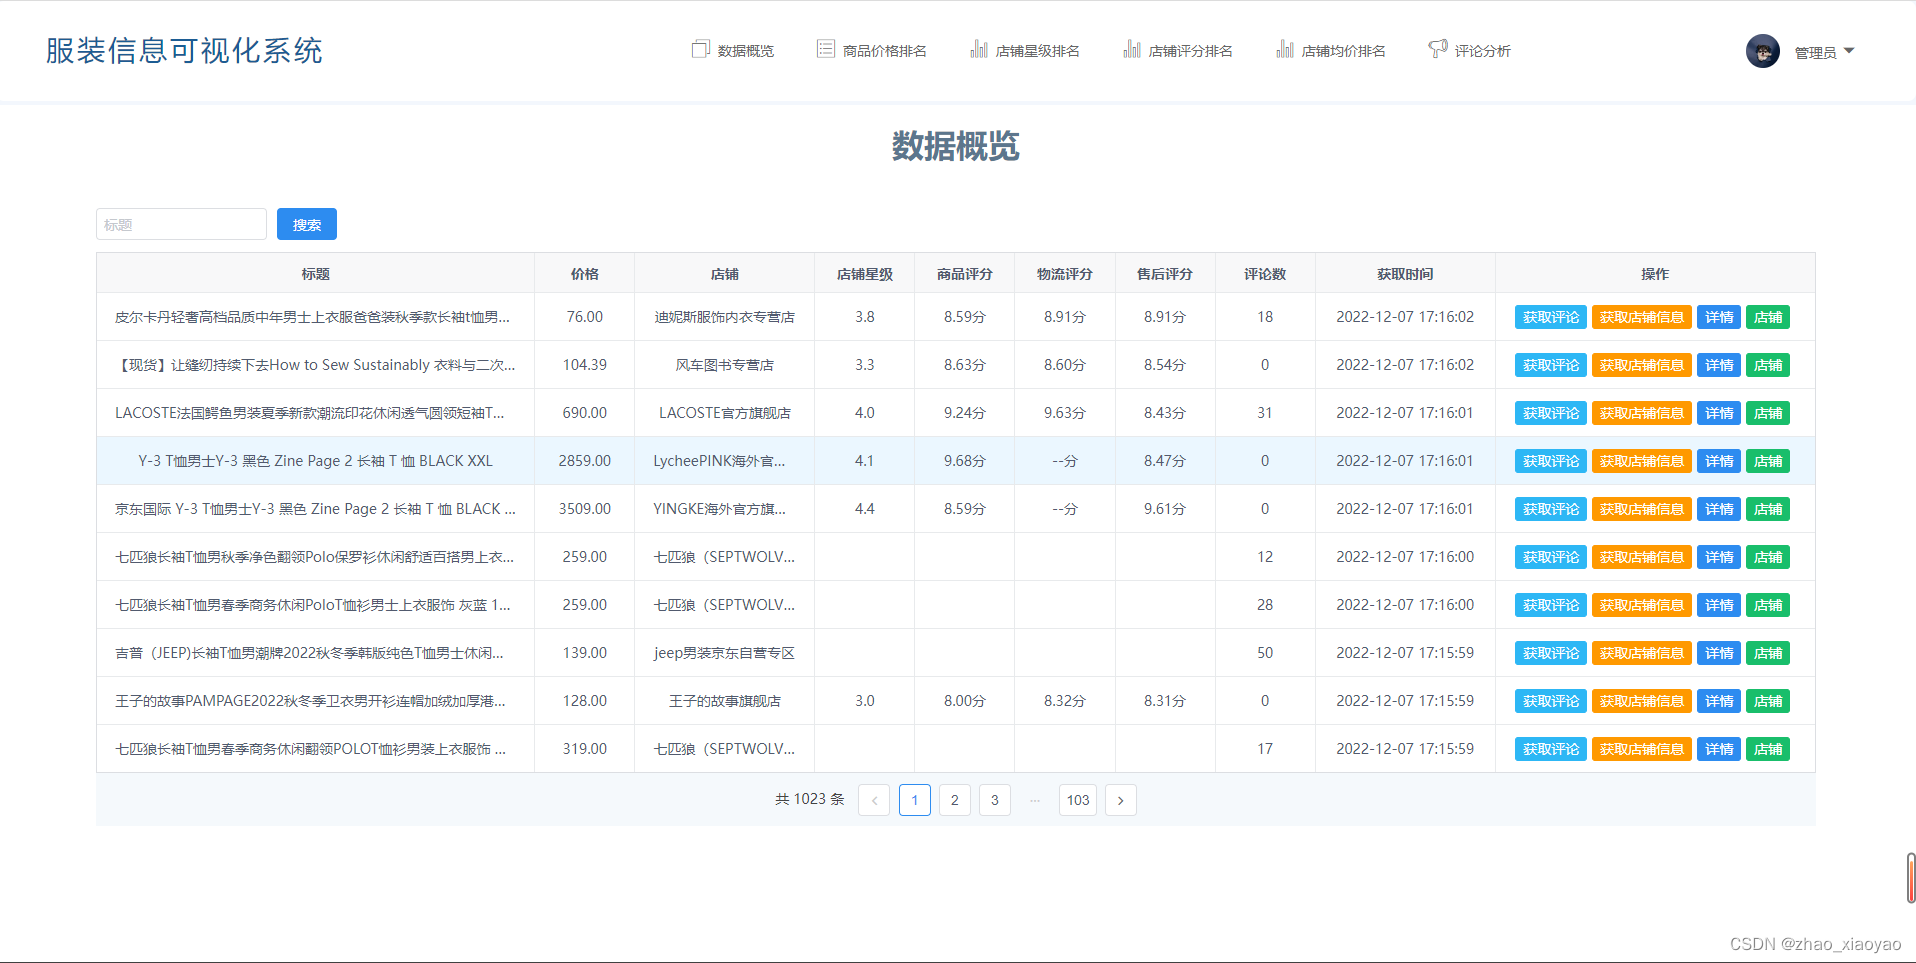Click 详情 for 王子的故事旗舰店 row

[1718, 701]
